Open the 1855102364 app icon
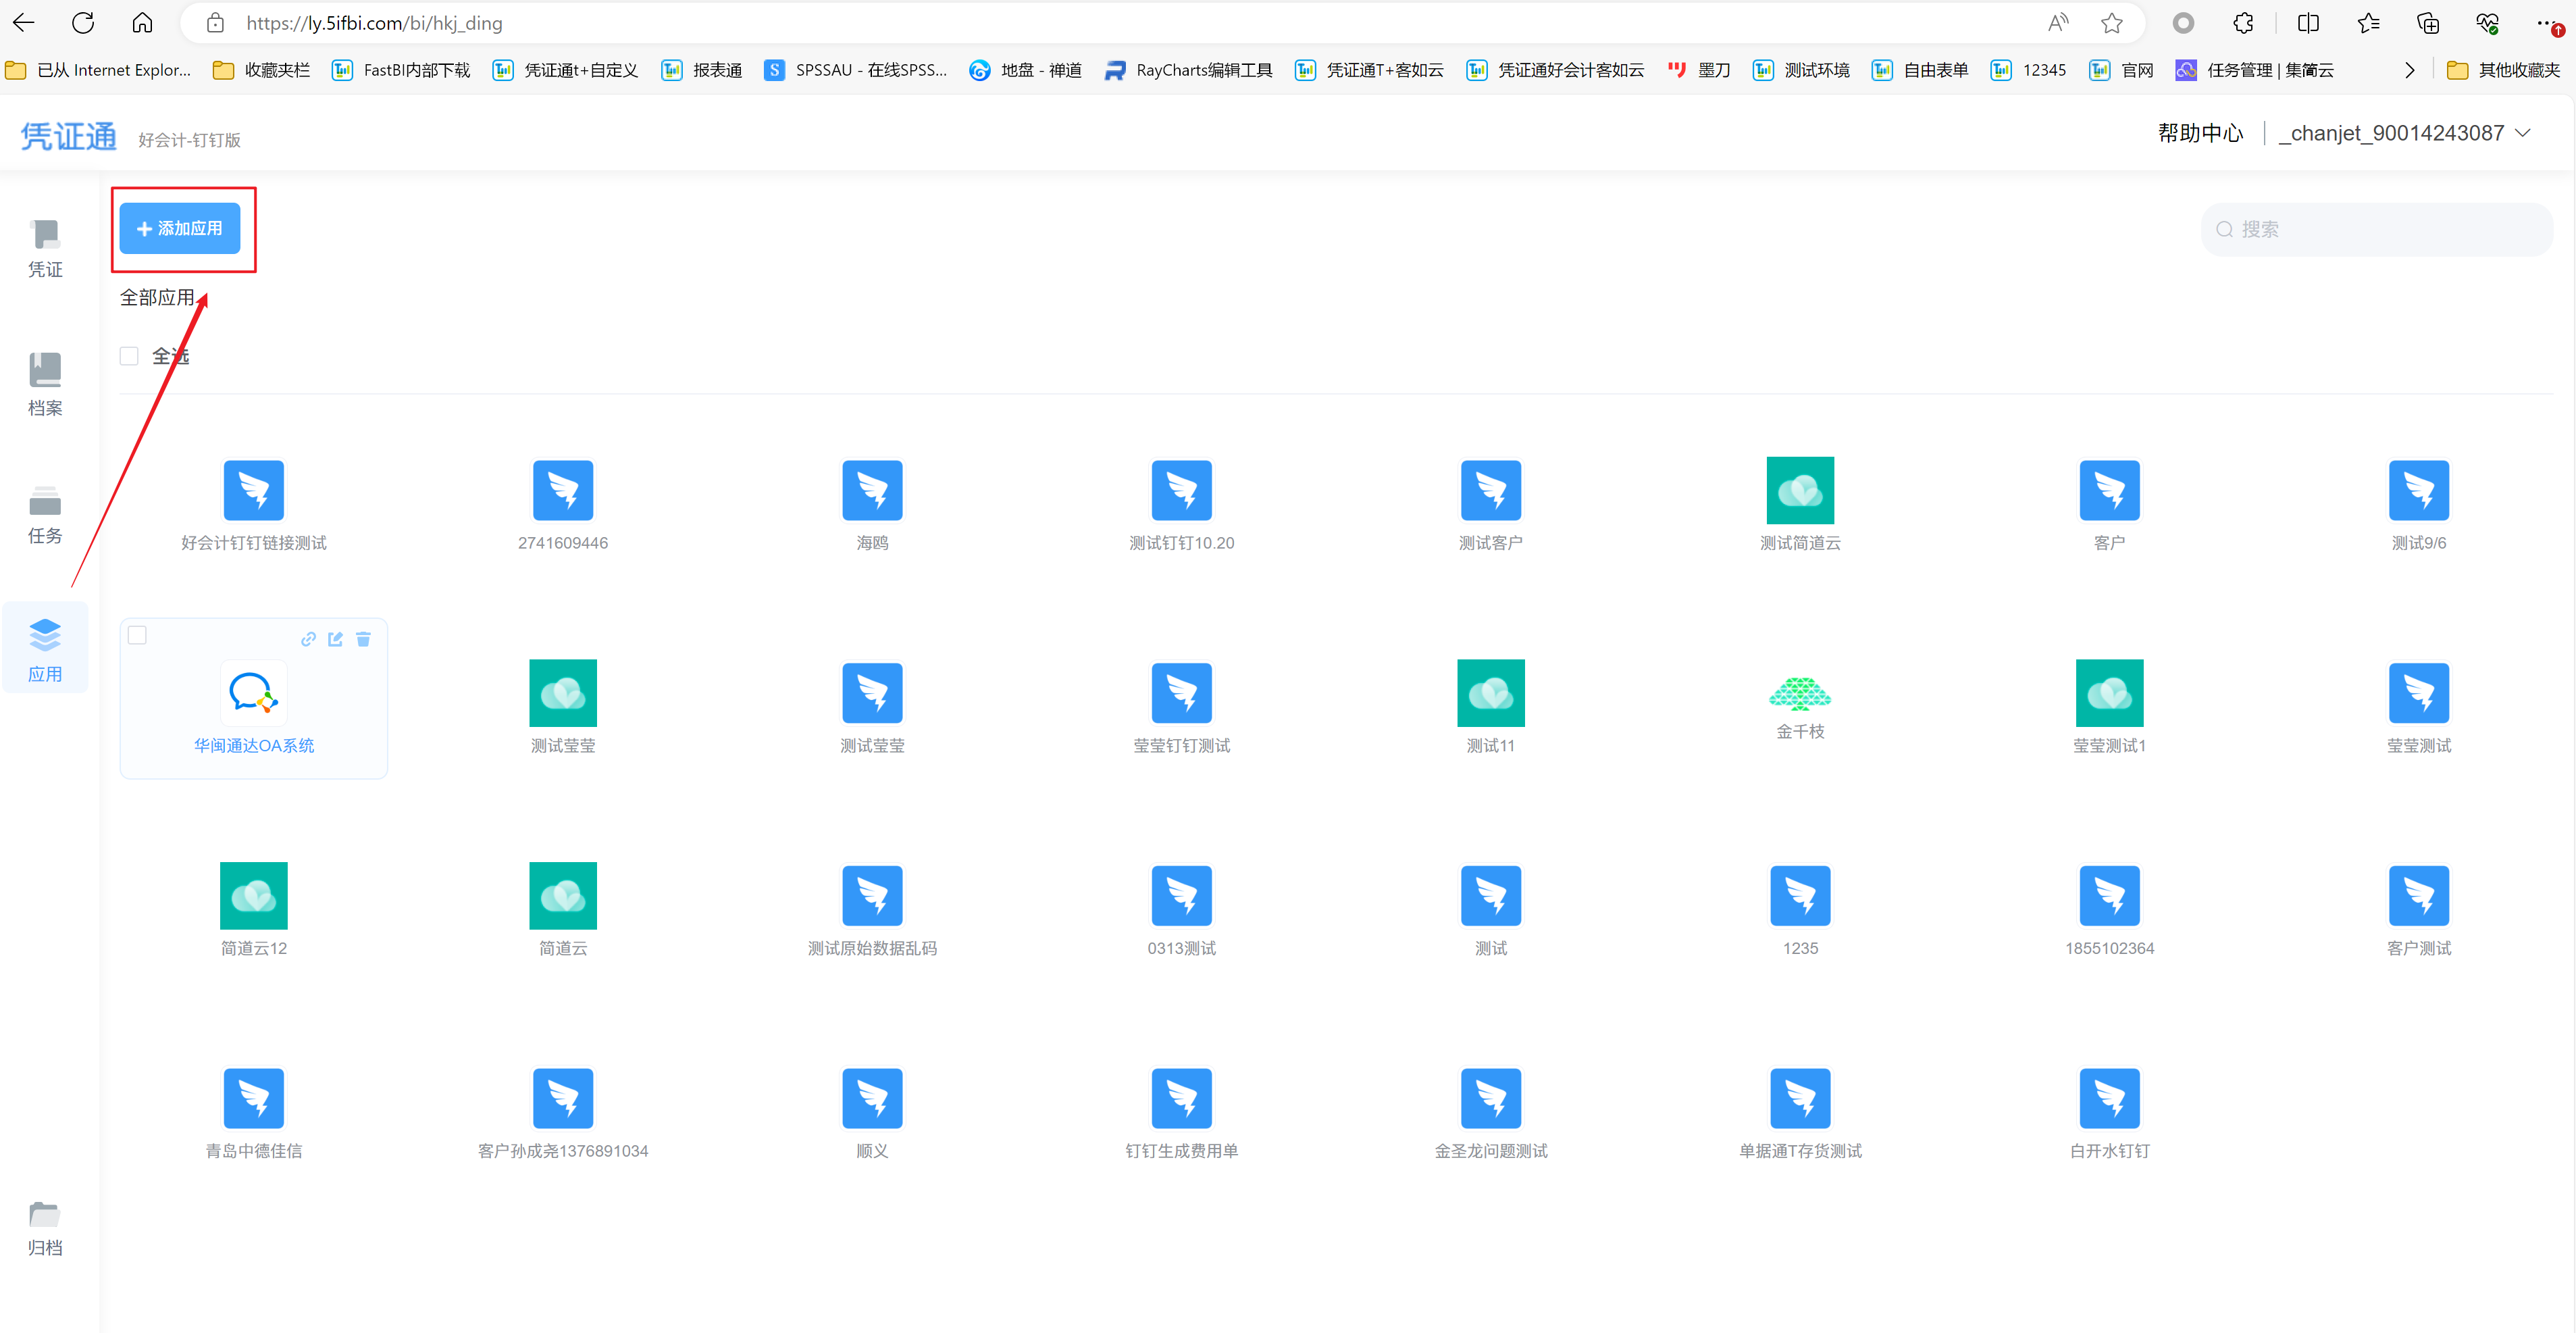 click(2109, 895)
